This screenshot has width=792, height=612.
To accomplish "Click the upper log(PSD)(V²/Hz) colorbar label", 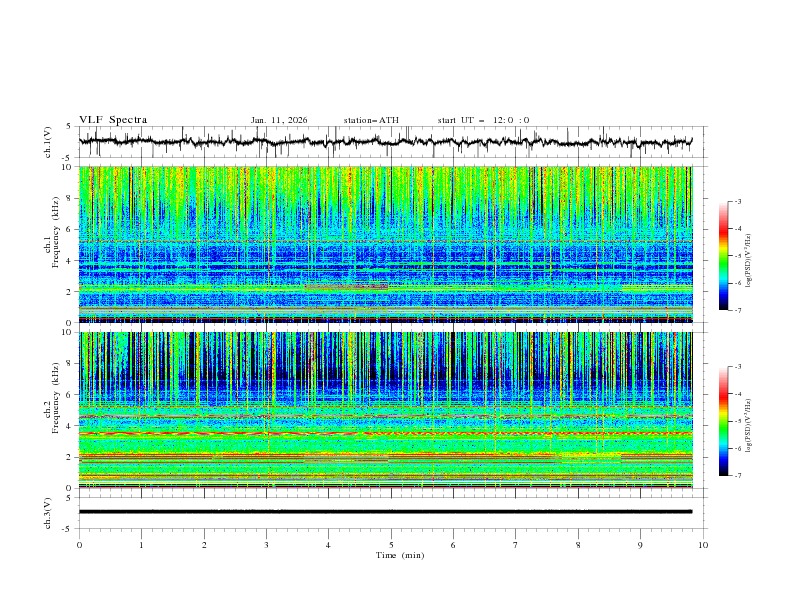I will click(748, 261).
